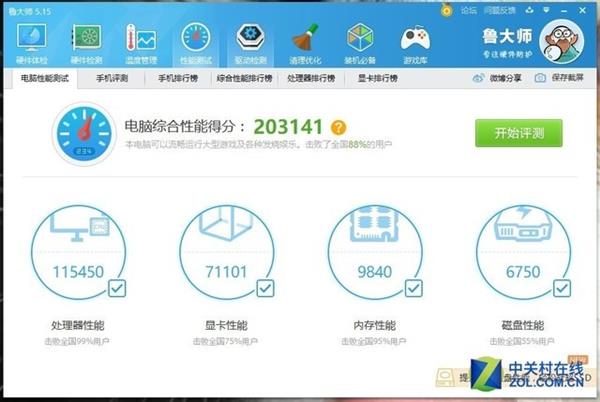The width and height of the screenshot is (600, 402).
Task: Switch to the 手机排行榜 tab
Action: click(178, 78)
